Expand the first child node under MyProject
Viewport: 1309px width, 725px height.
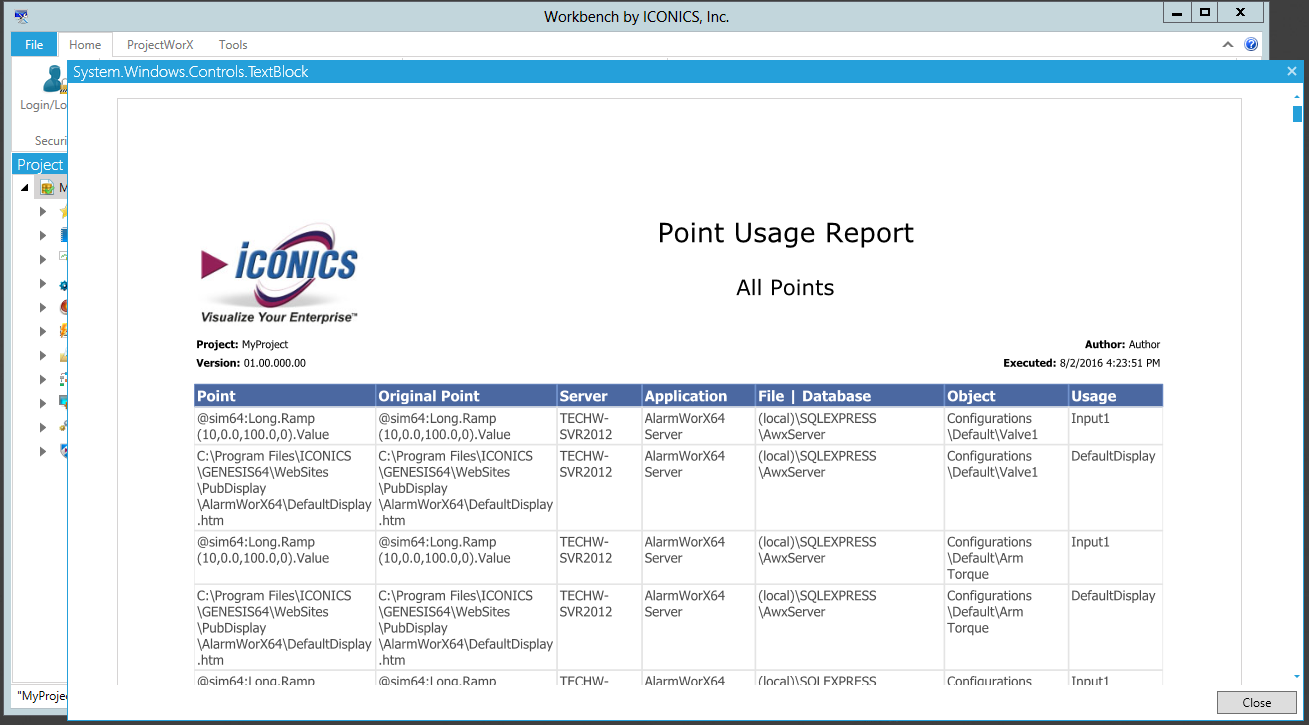pos(43,212)
